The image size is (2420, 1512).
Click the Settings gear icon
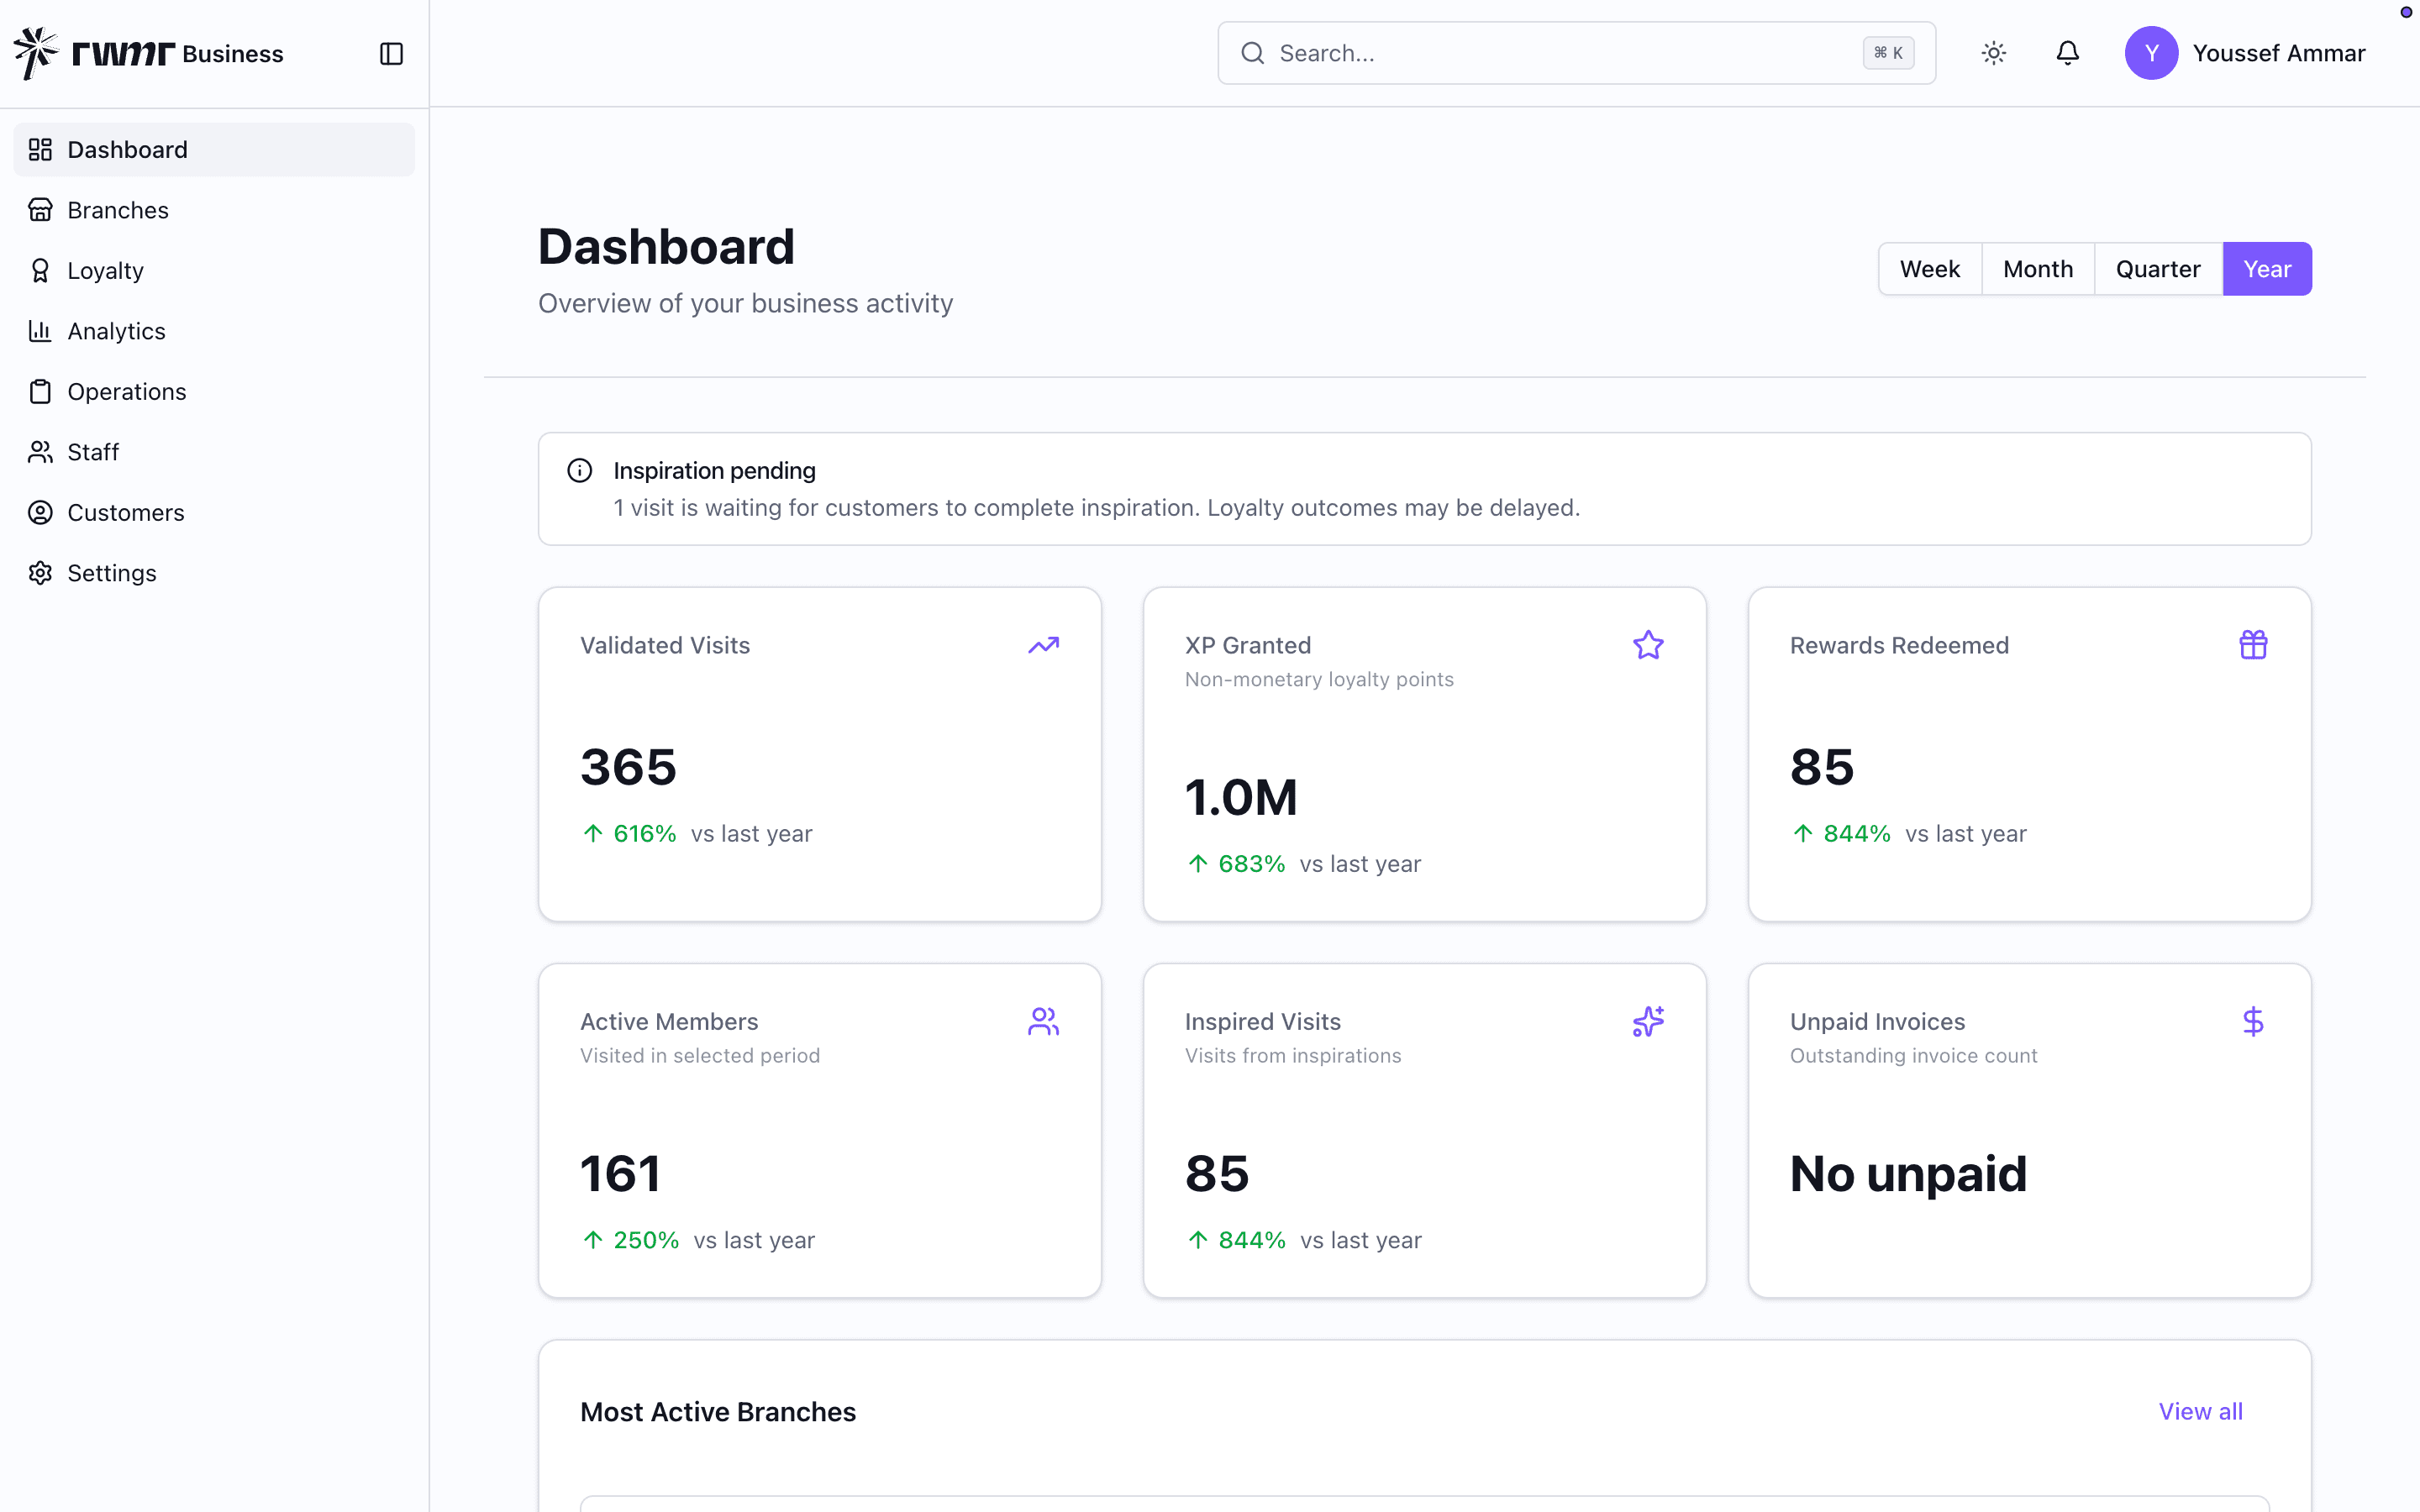pyautogui.click(x=40, y=573)
